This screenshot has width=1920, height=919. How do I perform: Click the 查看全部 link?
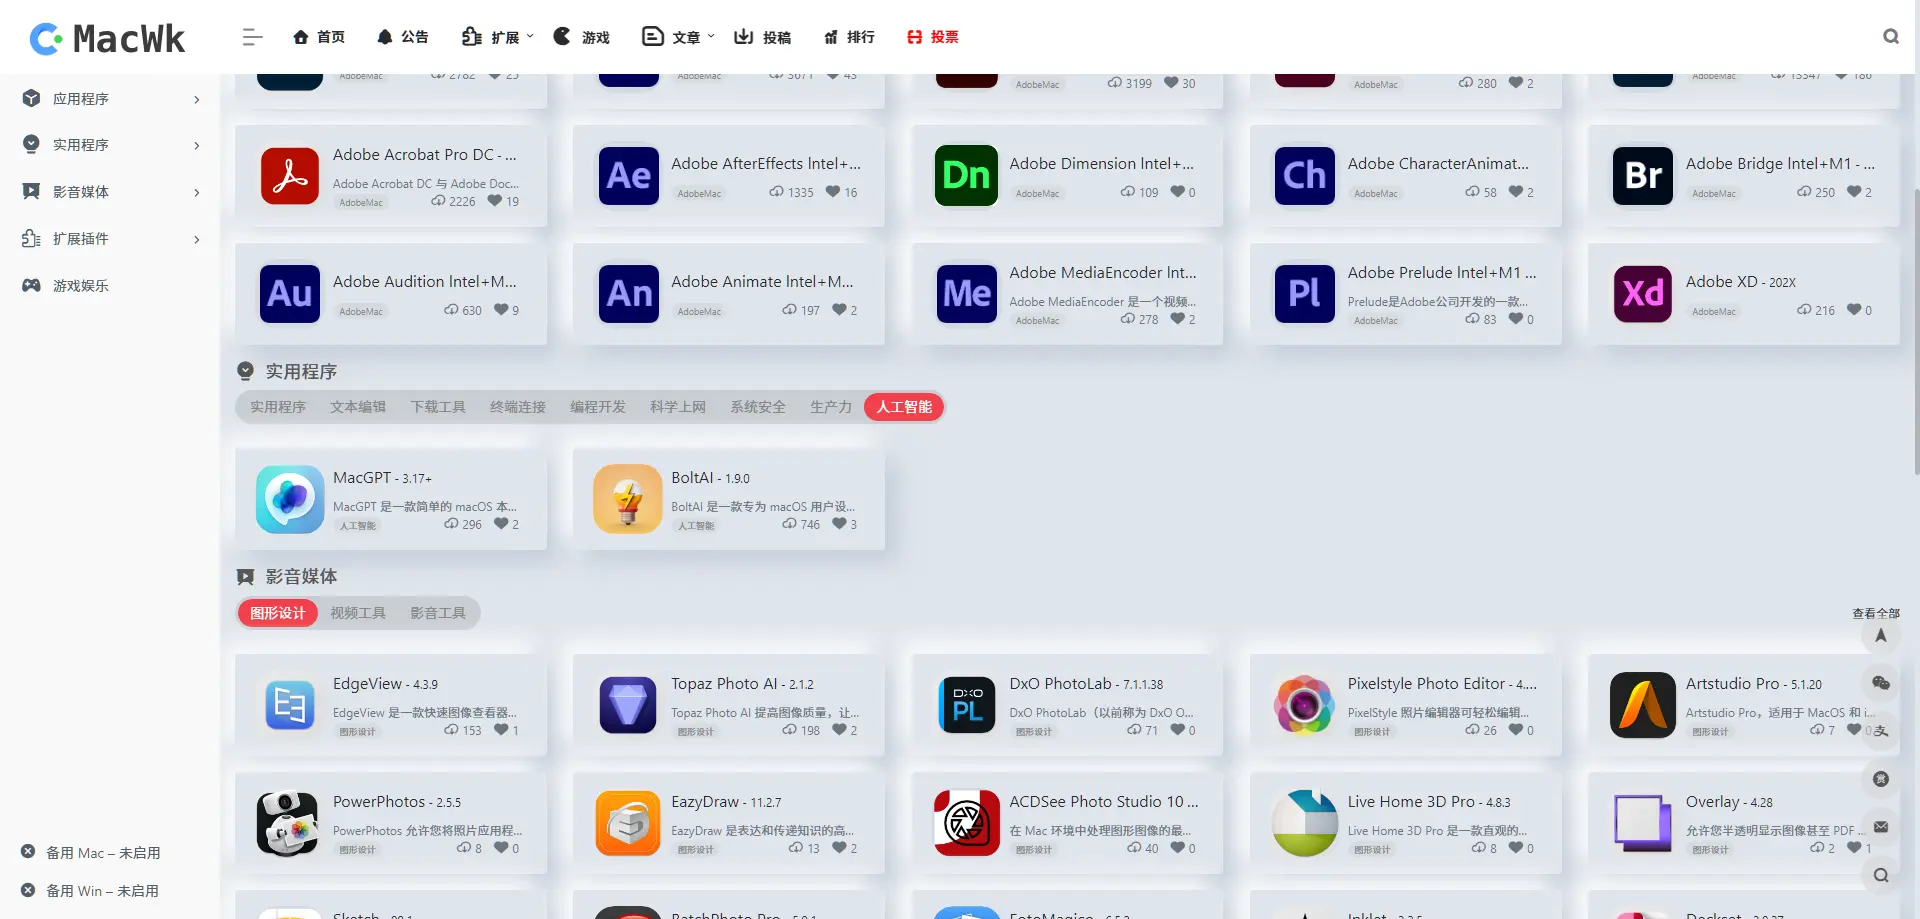pyautogui.click(x=1876, y=613)
